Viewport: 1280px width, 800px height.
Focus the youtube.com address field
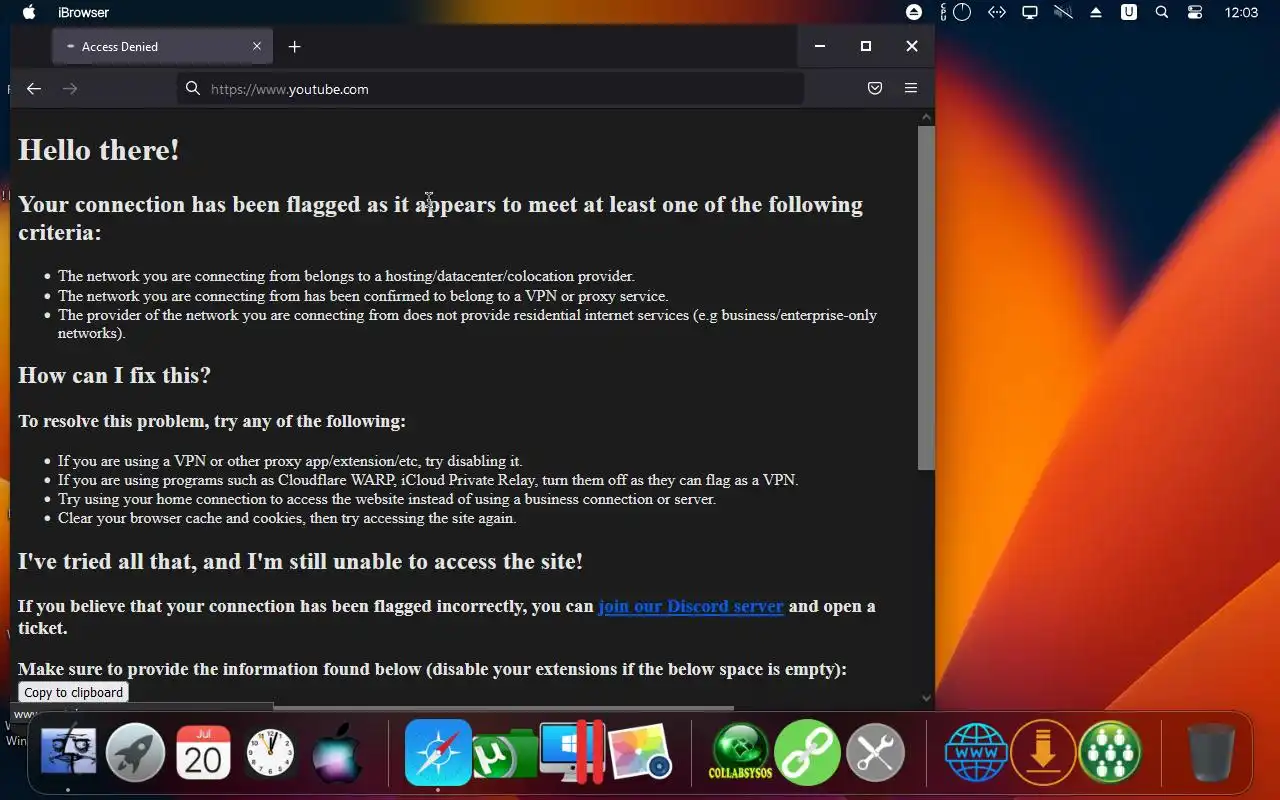490,88
